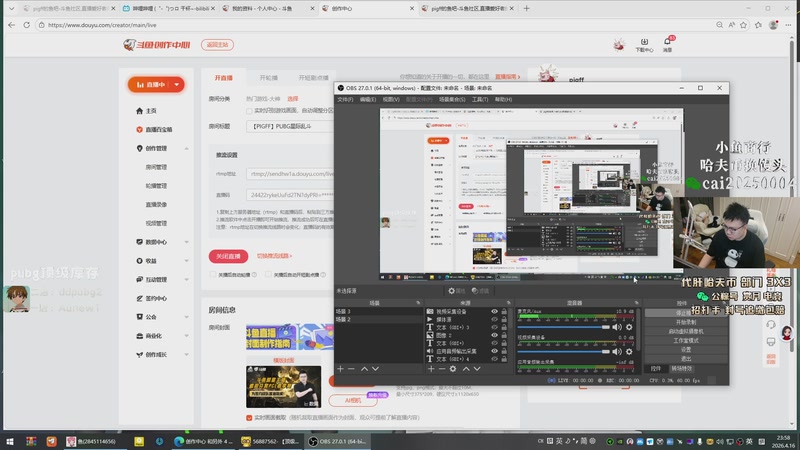This screenshot has height=450, width=800.
Task: Move scene down in OBS Scenes panel
Action: click(x=376, y=369)
